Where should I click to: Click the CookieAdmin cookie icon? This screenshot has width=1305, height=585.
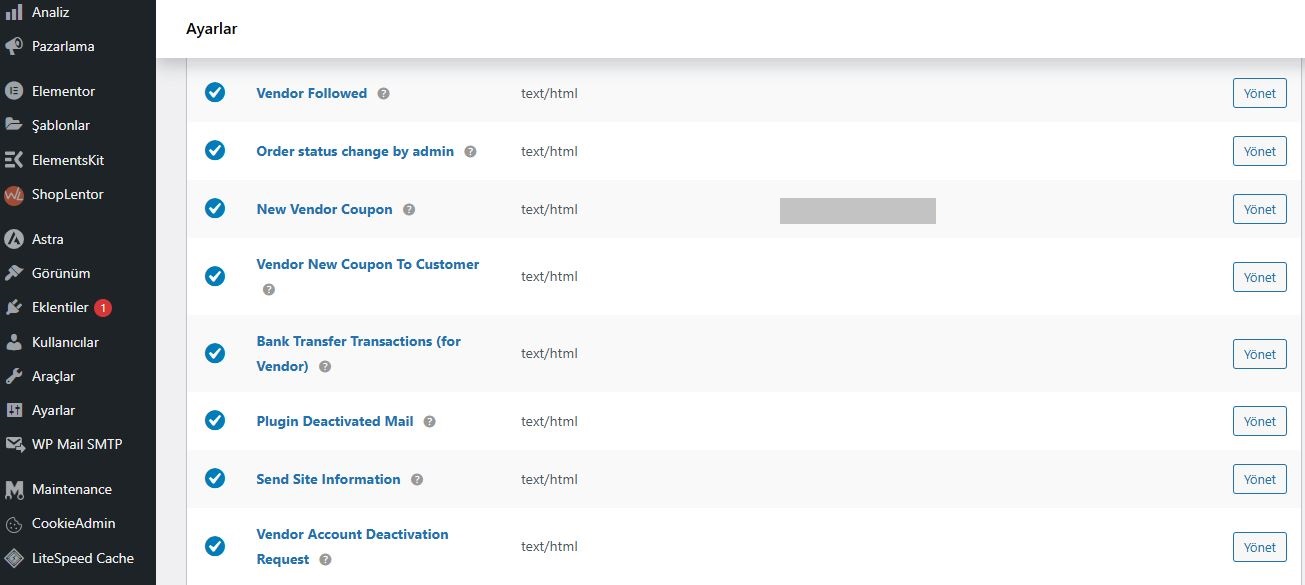point(14,524)
